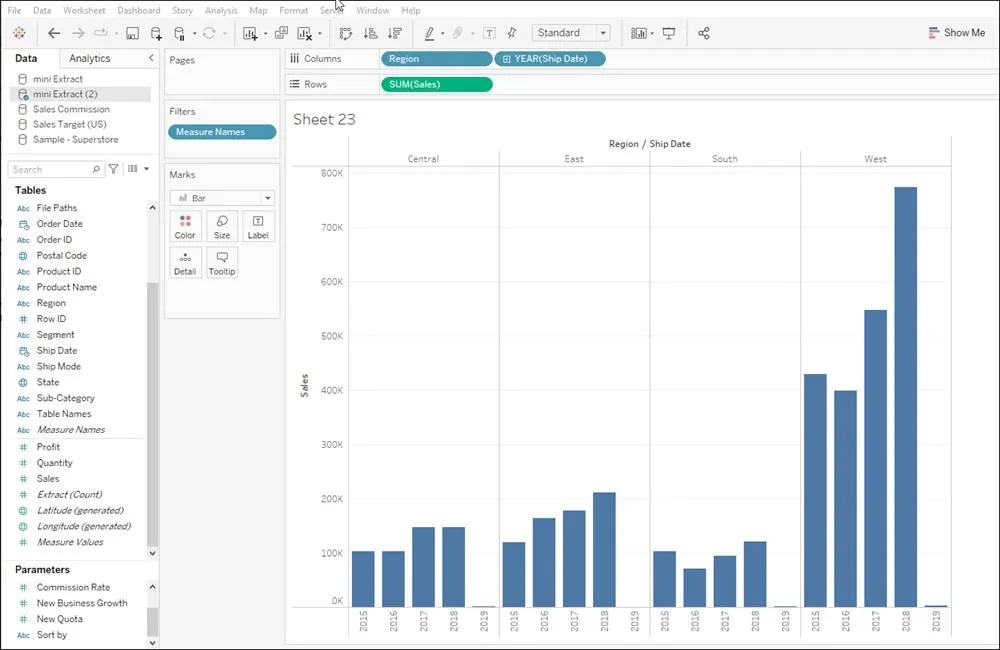Open the Dashboard menu
1000x650 pixels.
click(138, 10)
